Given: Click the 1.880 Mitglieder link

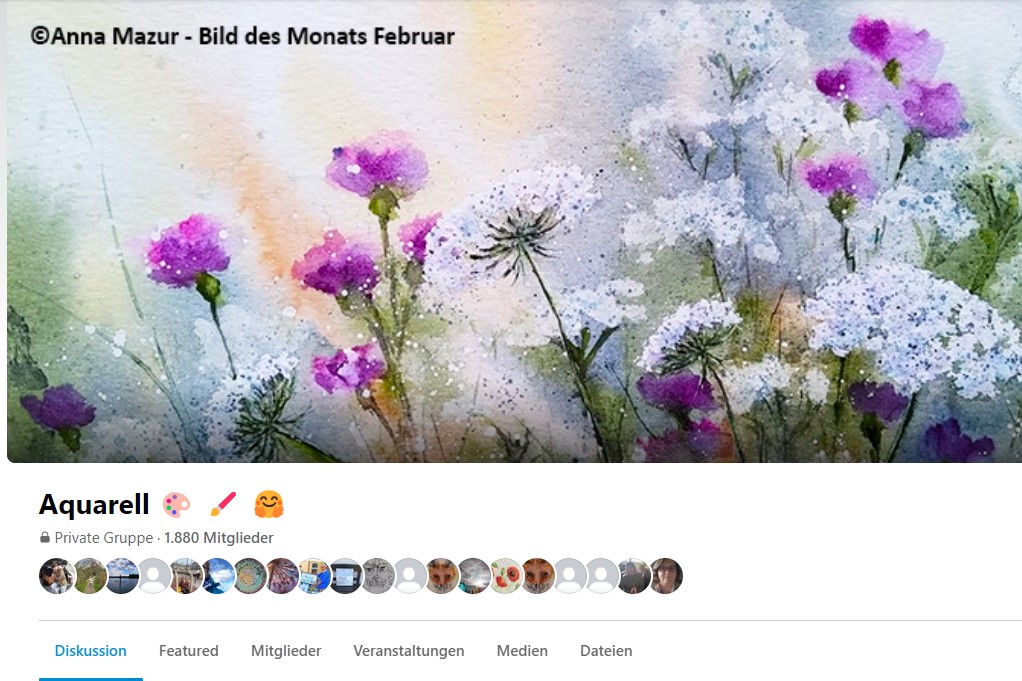Looking at the screenshot, I should pos(218,538).
